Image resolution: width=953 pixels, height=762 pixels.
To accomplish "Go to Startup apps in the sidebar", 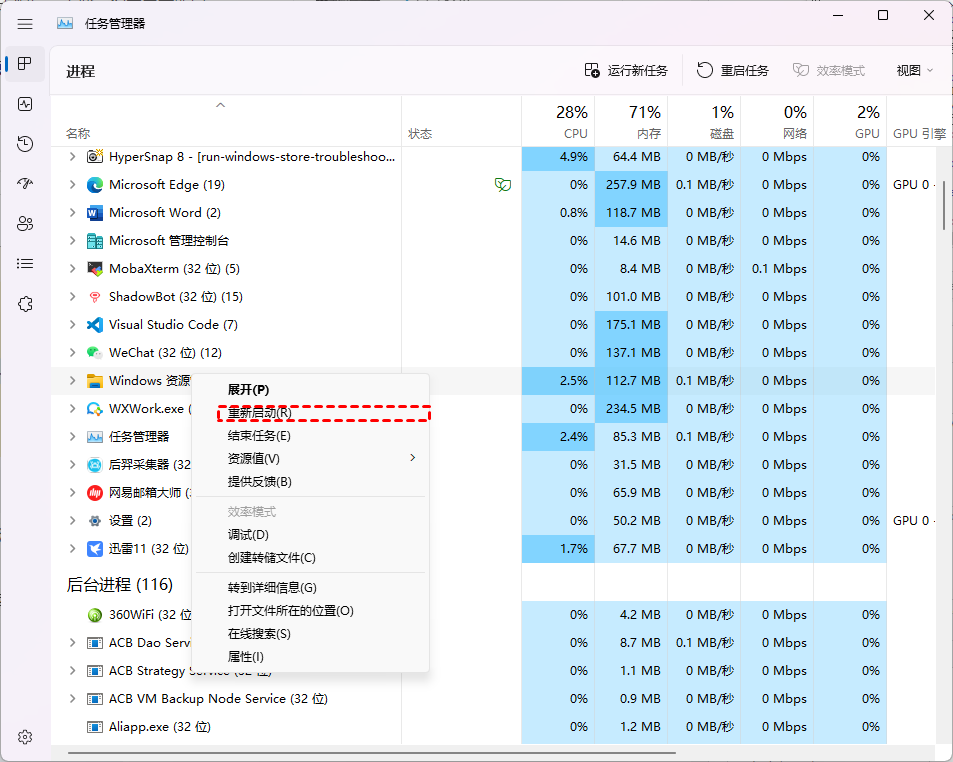I will tap(25, 184).
